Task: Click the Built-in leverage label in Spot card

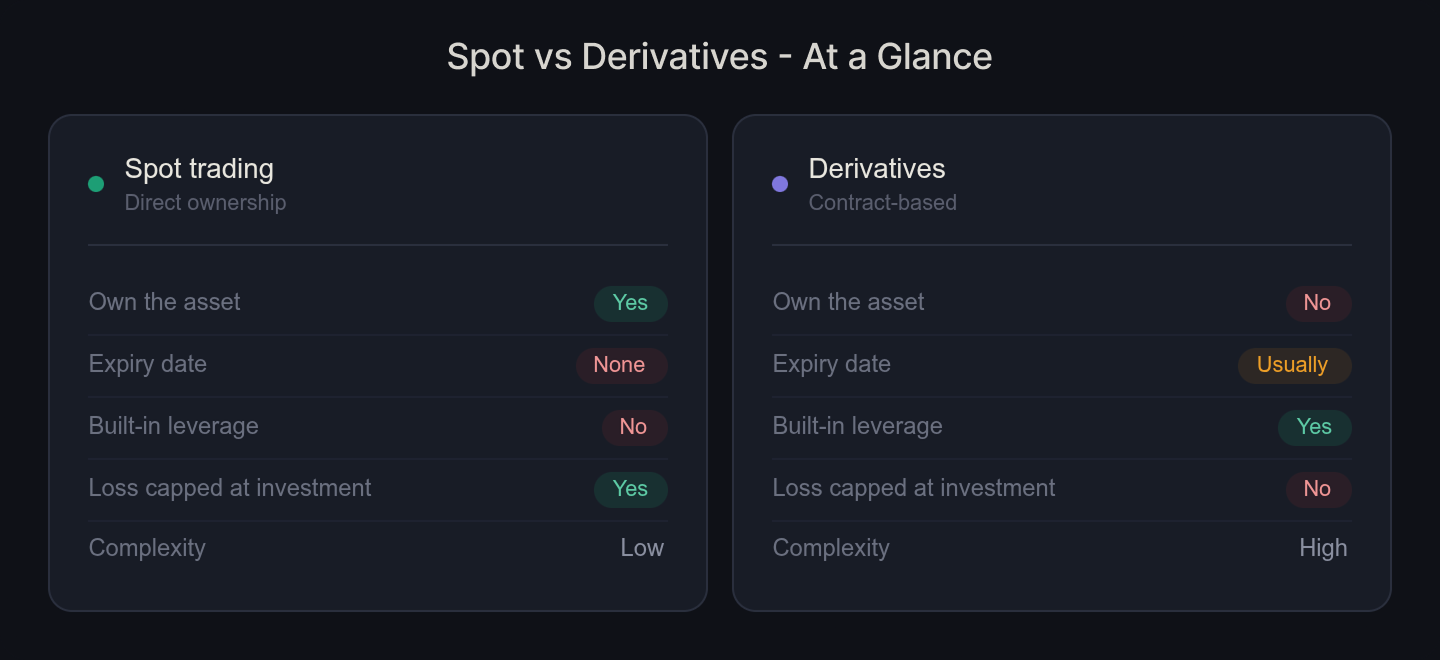Action: pos(173,426)
